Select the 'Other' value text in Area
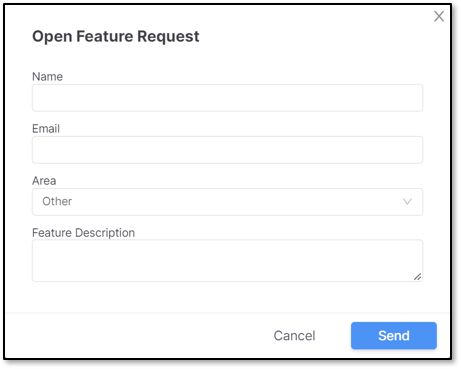461x369 pixels. 57,201
